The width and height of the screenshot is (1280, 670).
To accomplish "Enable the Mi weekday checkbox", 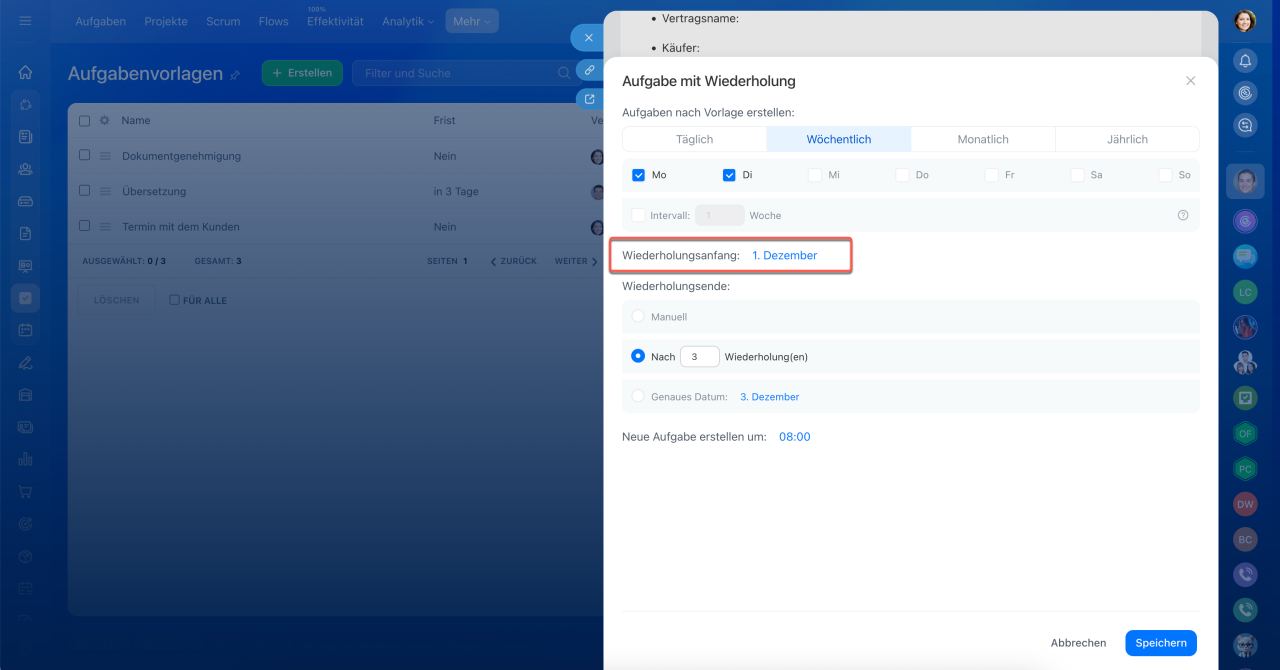I will coord(815,175).
